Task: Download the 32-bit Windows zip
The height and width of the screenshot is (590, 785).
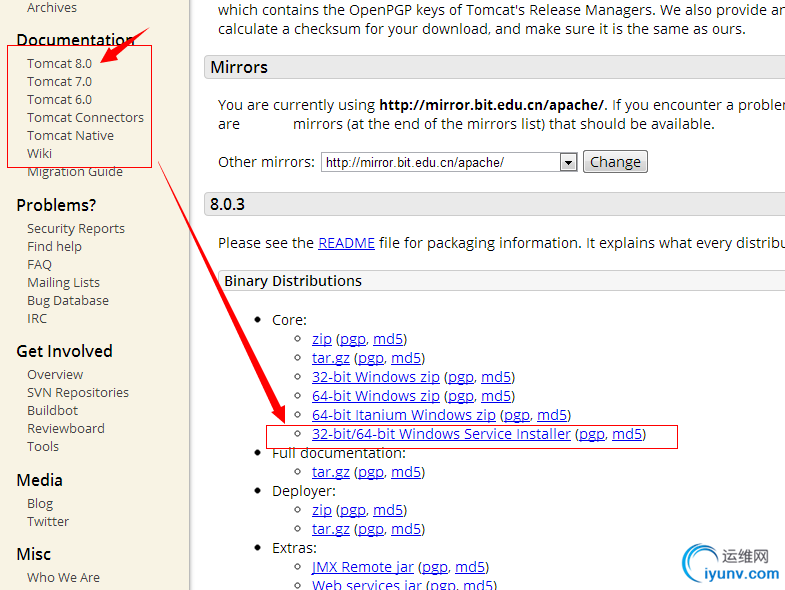Action: (375, 377)
